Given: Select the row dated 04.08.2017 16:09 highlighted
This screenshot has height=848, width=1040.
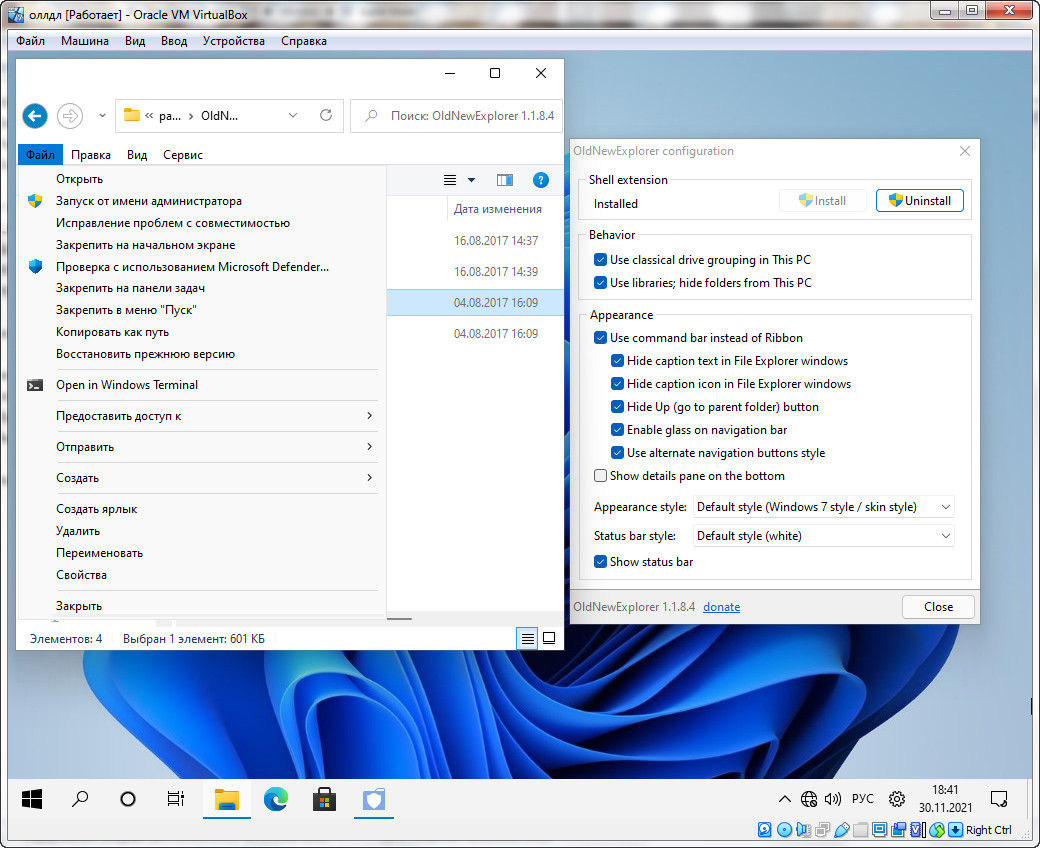Looking at the screenshot, I should click(475, 302).
